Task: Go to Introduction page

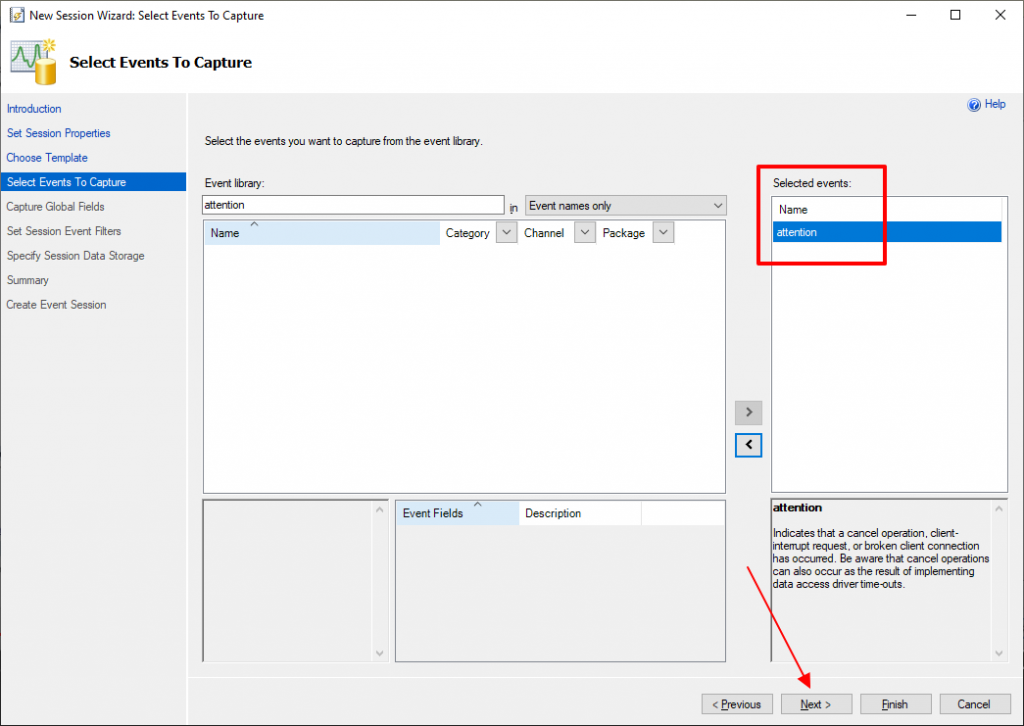Action: [x=34, y=108]
